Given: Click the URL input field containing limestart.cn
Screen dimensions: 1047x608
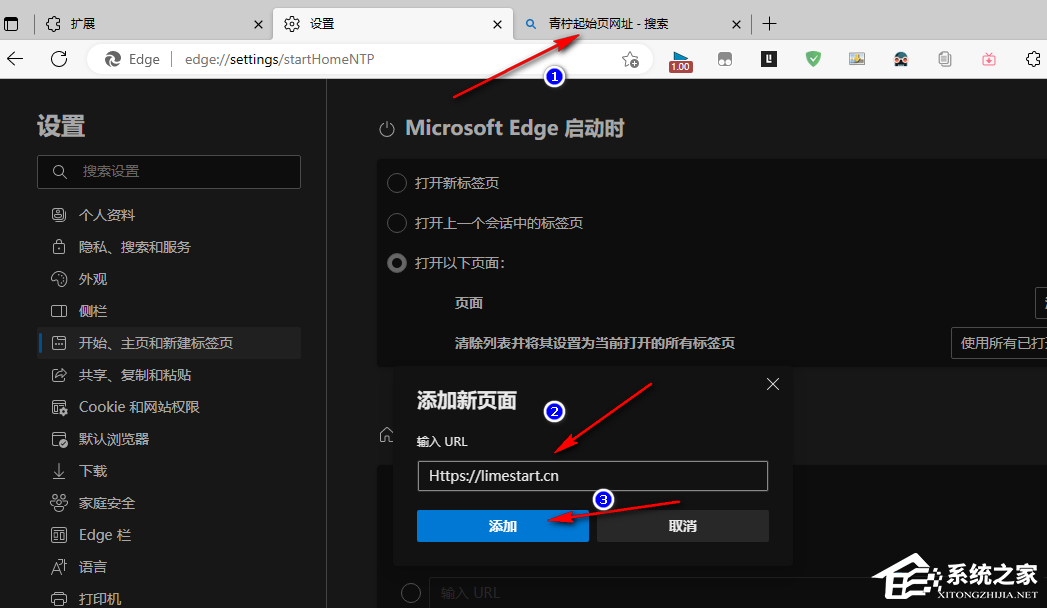Looking at the screenshot, I should [592, 476].
